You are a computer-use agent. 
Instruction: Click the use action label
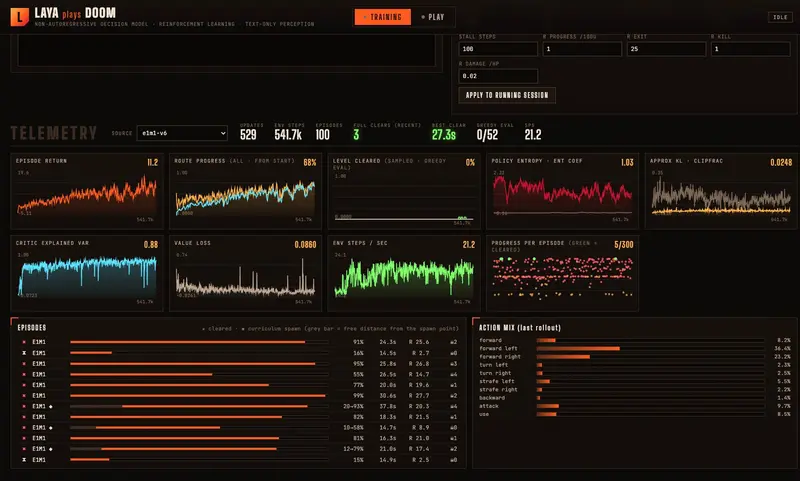point(484,414)
